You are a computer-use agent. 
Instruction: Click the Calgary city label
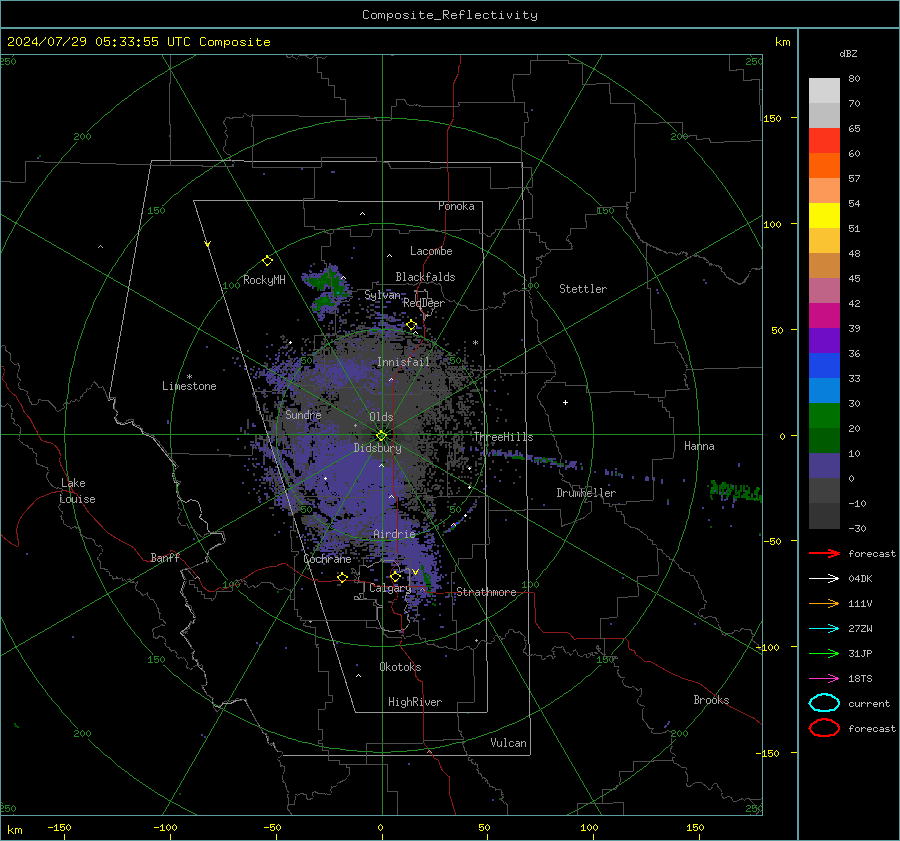point(390,588)
